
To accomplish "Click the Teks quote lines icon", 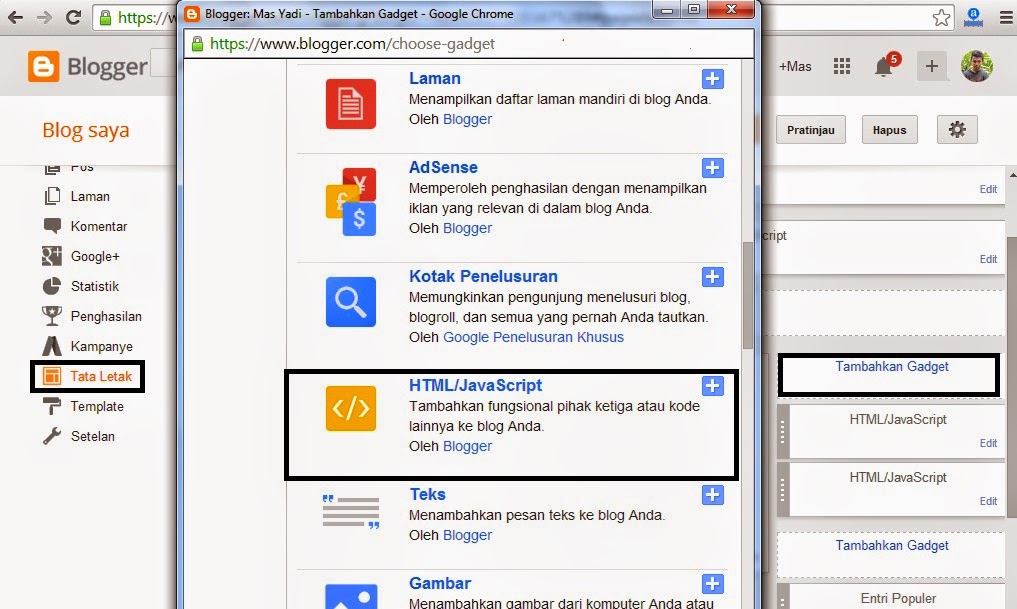I will pos(350,512).
